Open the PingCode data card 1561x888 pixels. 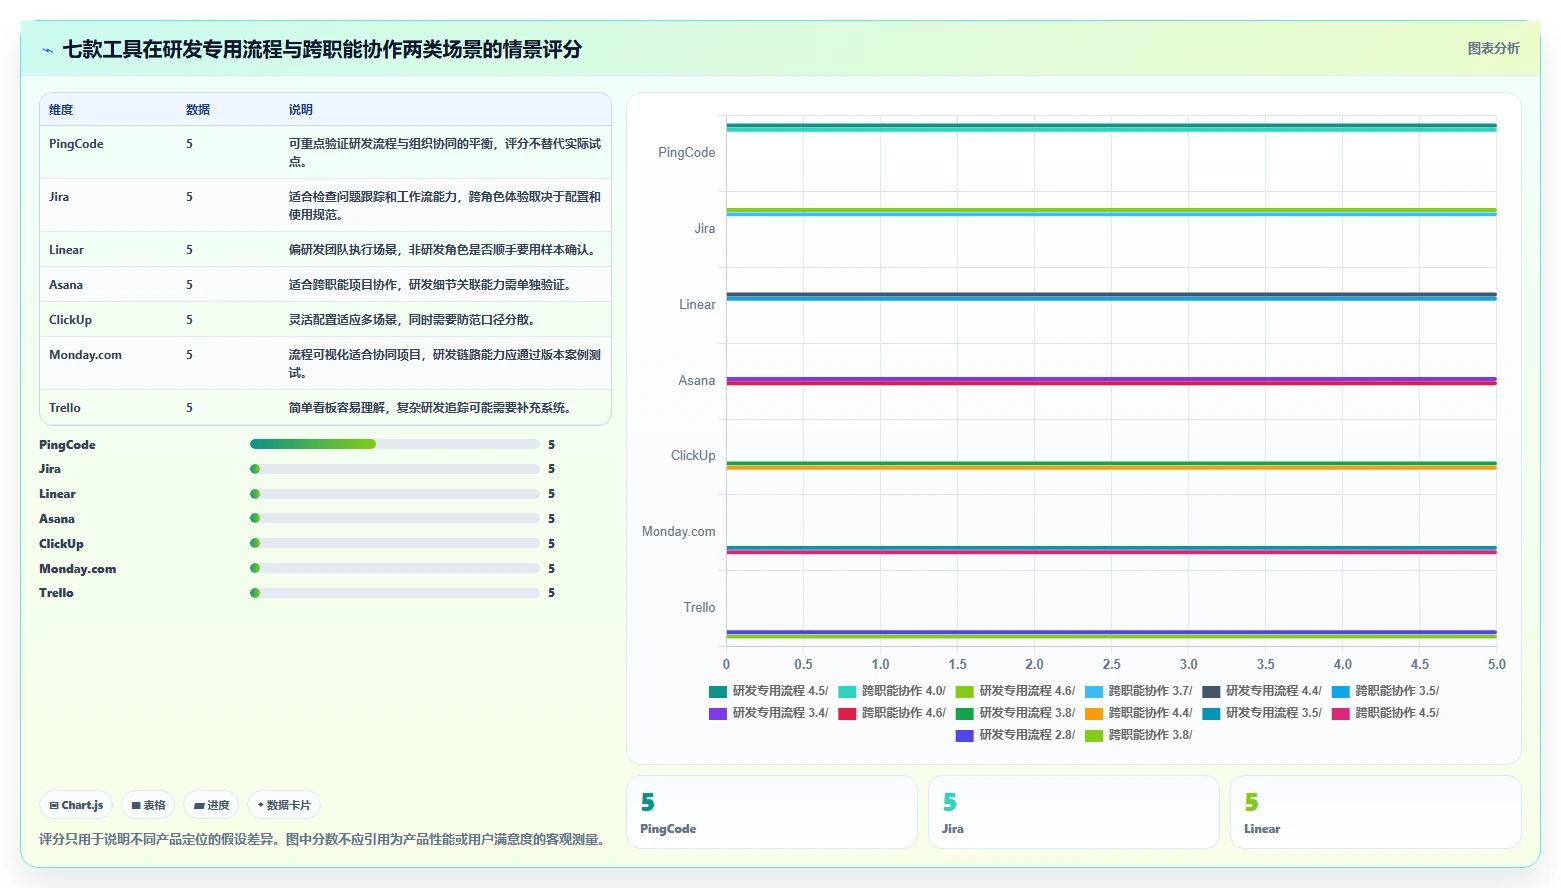(x=772, y=812)
